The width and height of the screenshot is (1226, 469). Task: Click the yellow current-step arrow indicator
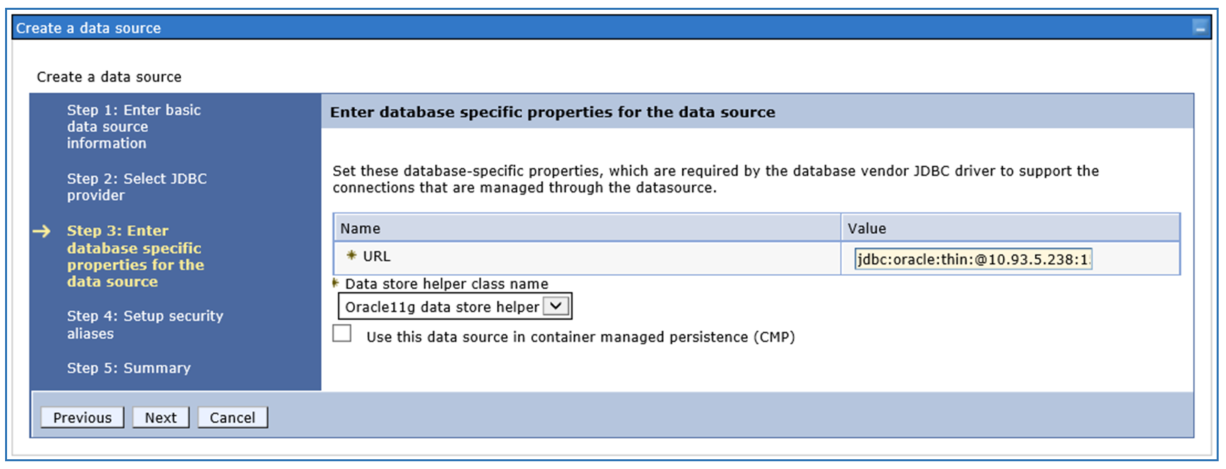pos(41,231)
